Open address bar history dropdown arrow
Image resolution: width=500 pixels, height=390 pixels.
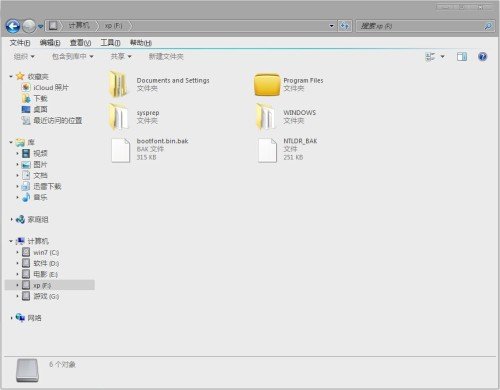(332, 26)
